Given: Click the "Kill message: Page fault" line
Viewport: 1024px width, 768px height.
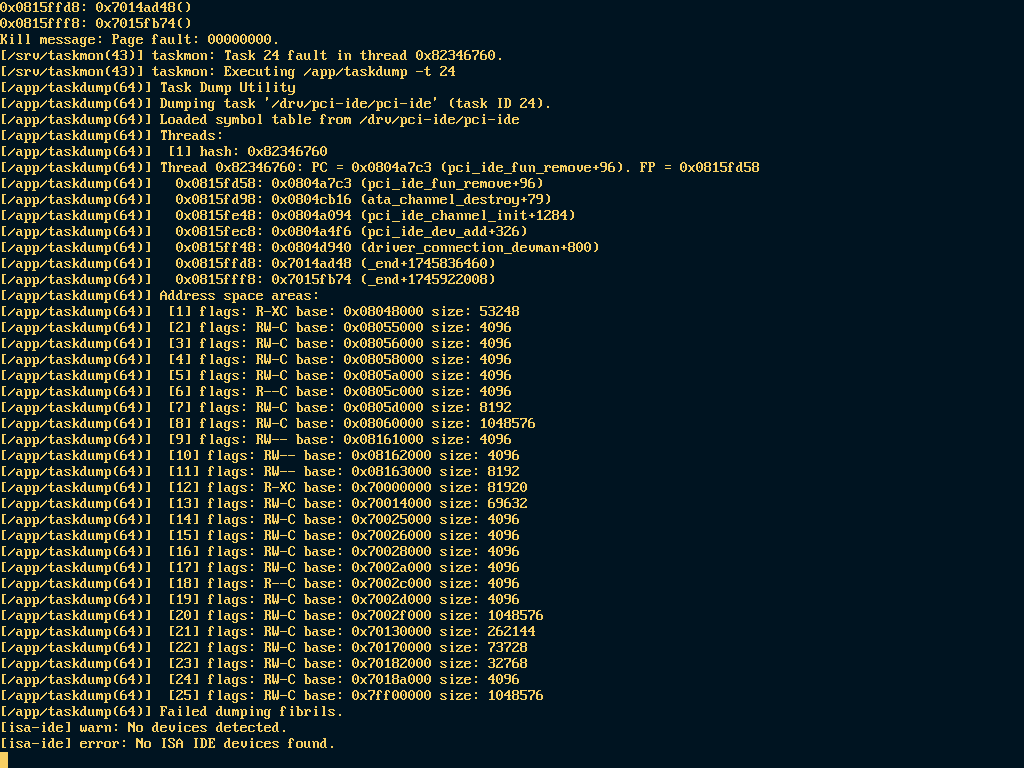Looking at the screenshot, I should click(140, 39).
